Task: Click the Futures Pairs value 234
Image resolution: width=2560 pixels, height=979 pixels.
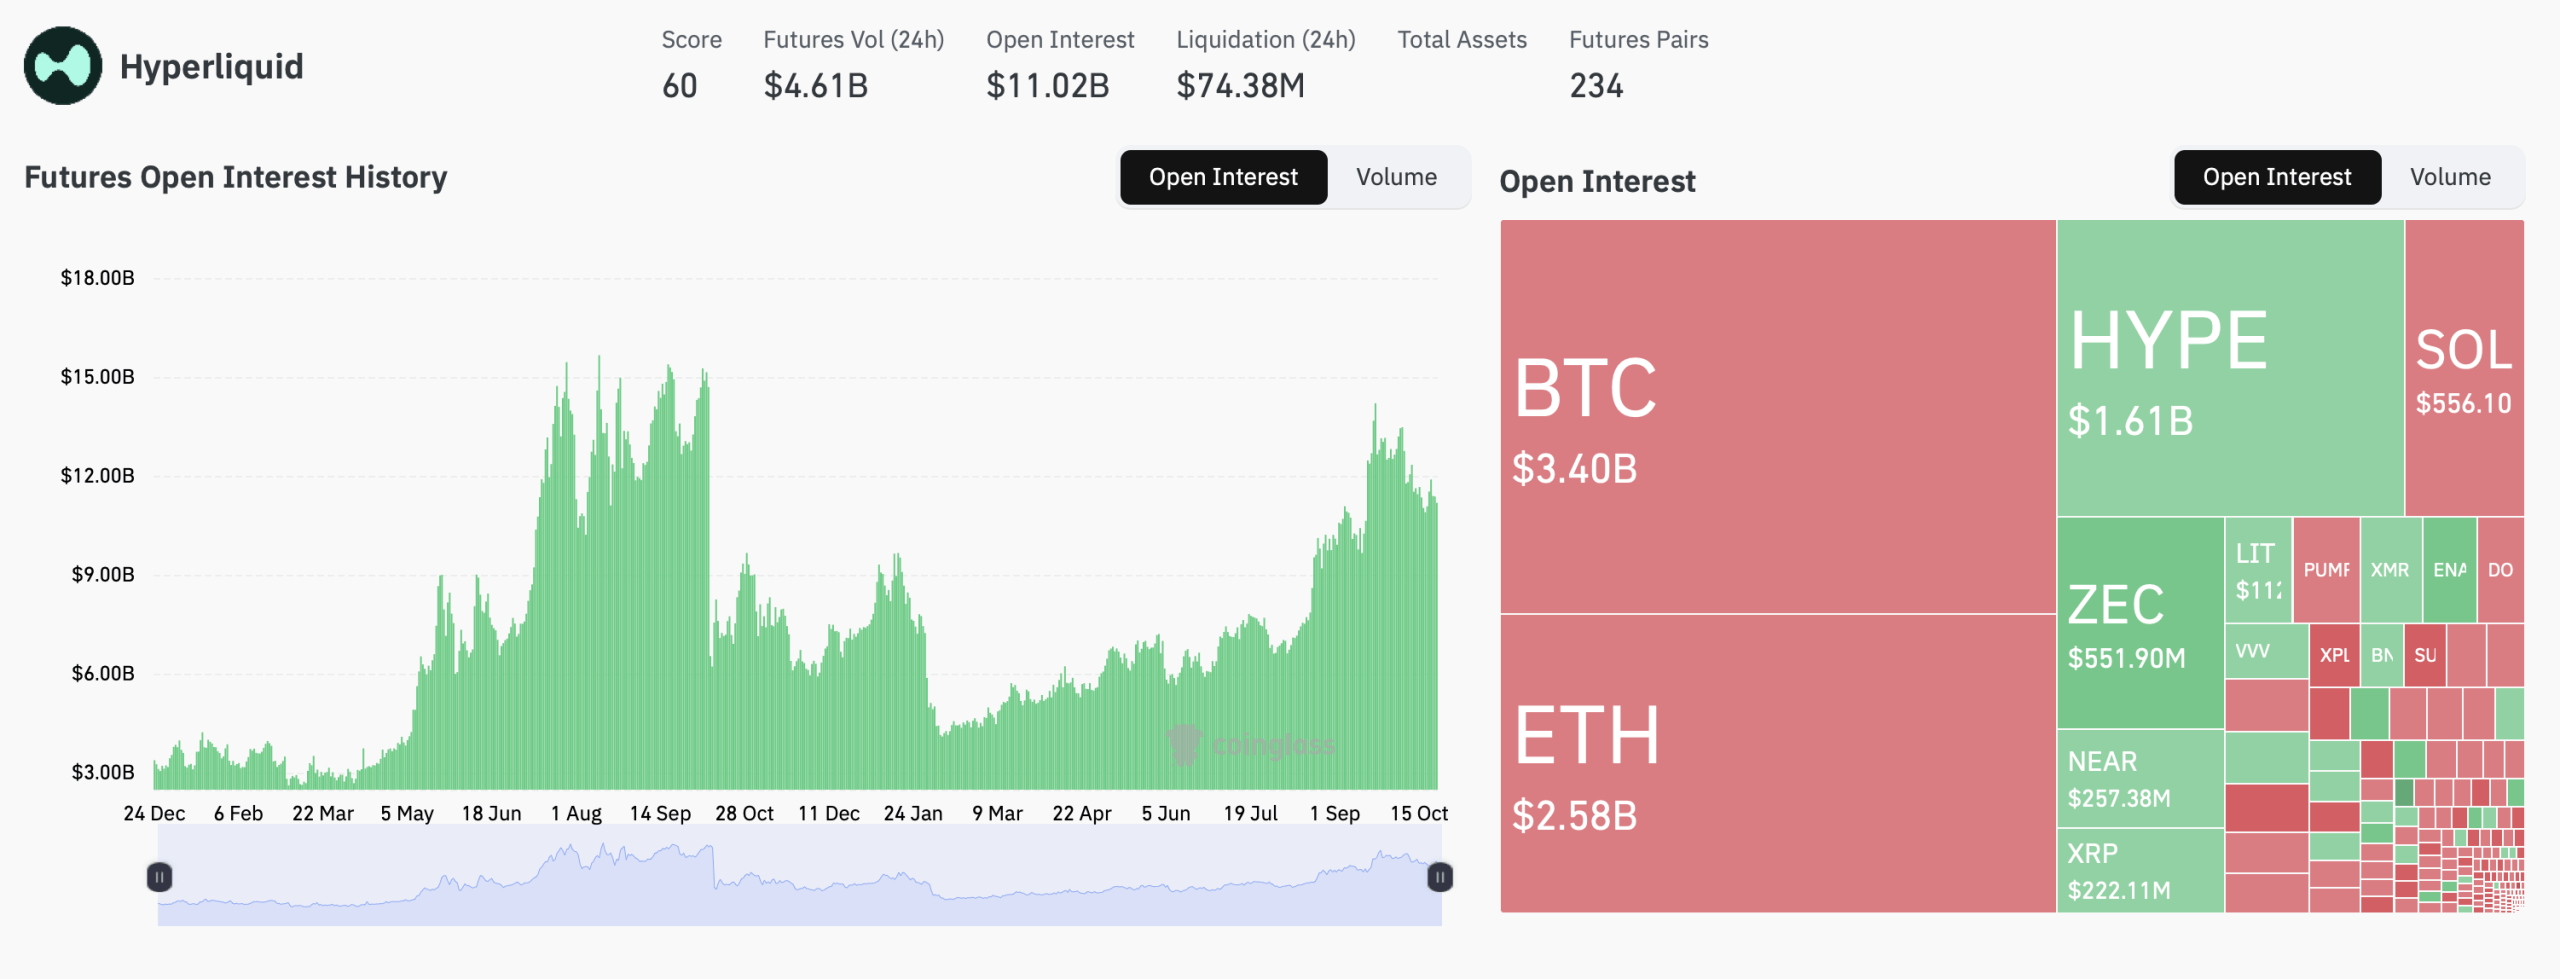Action: pyautogui.click(x=1596, y=86)
